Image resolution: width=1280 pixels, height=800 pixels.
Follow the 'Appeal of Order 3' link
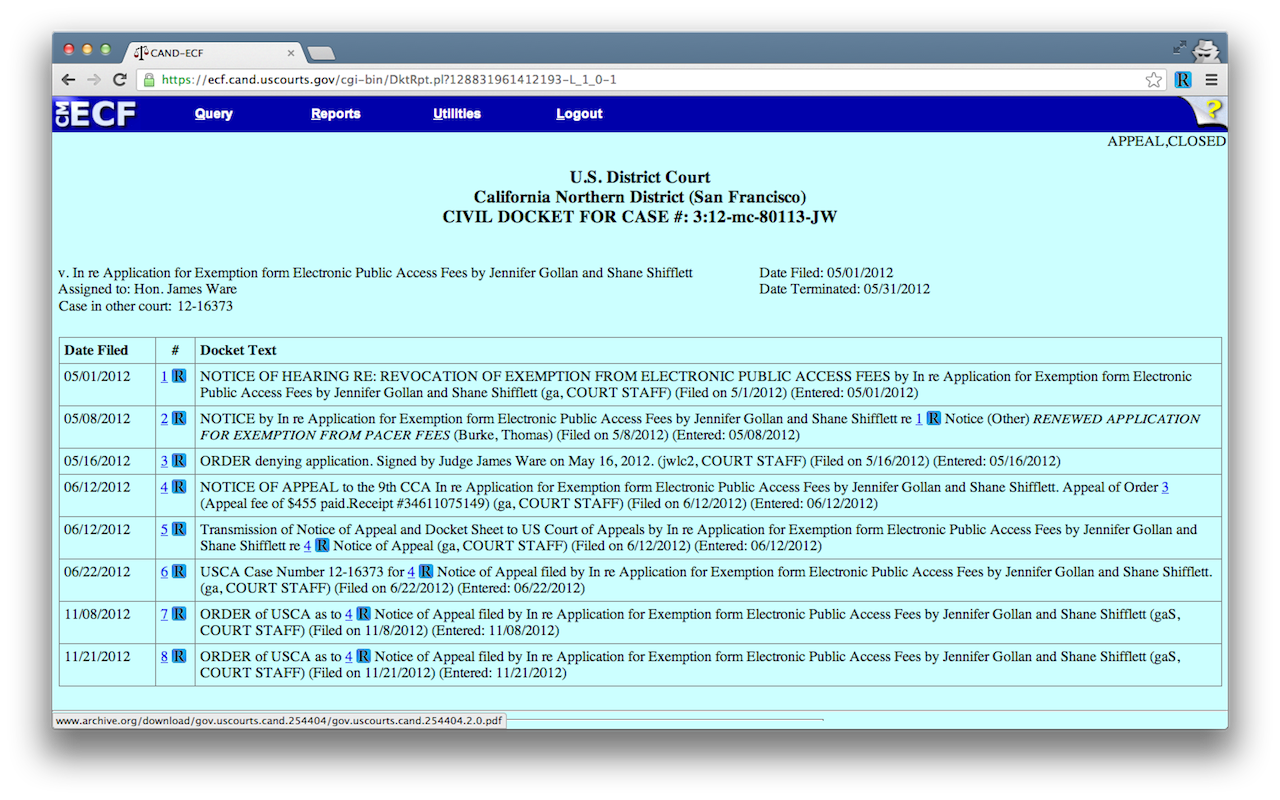[1165, 487]
